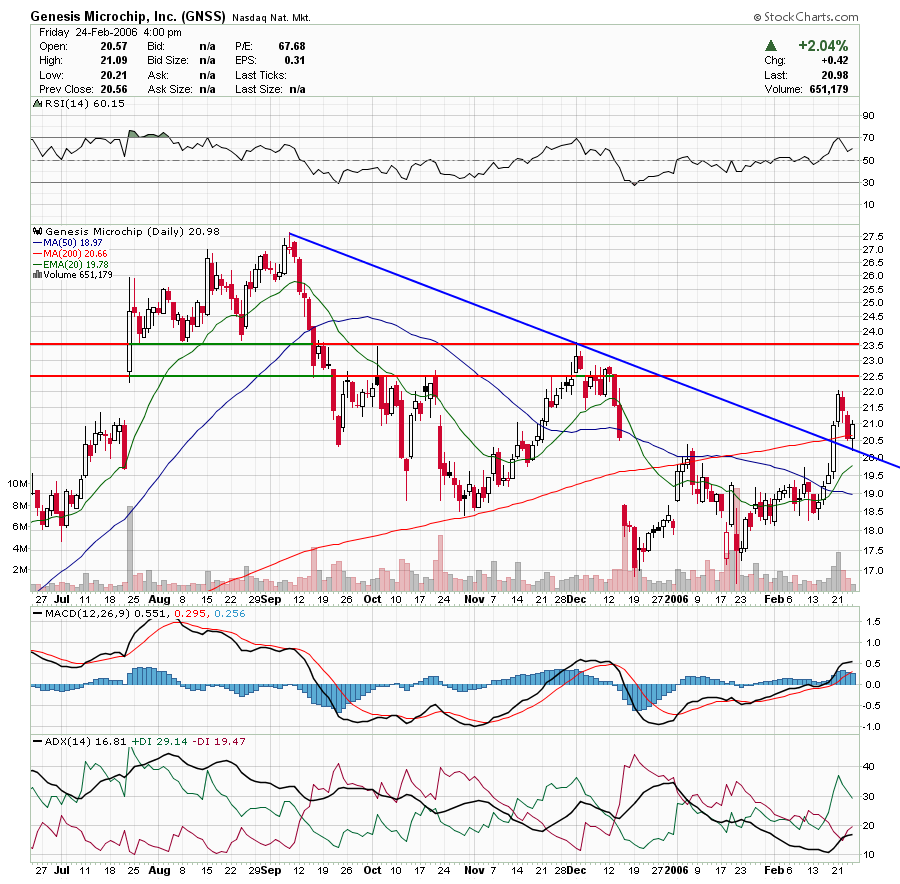900x884 pixels.
Task: Click the ADX(14) 16.81 label
Action: (x=86, y=742)
